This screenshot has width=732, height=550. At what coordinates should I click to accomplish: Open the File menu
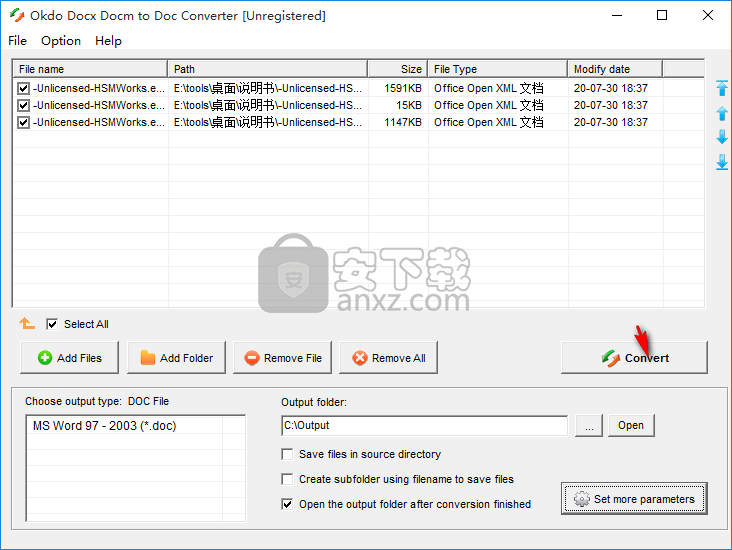click(17, 41)
